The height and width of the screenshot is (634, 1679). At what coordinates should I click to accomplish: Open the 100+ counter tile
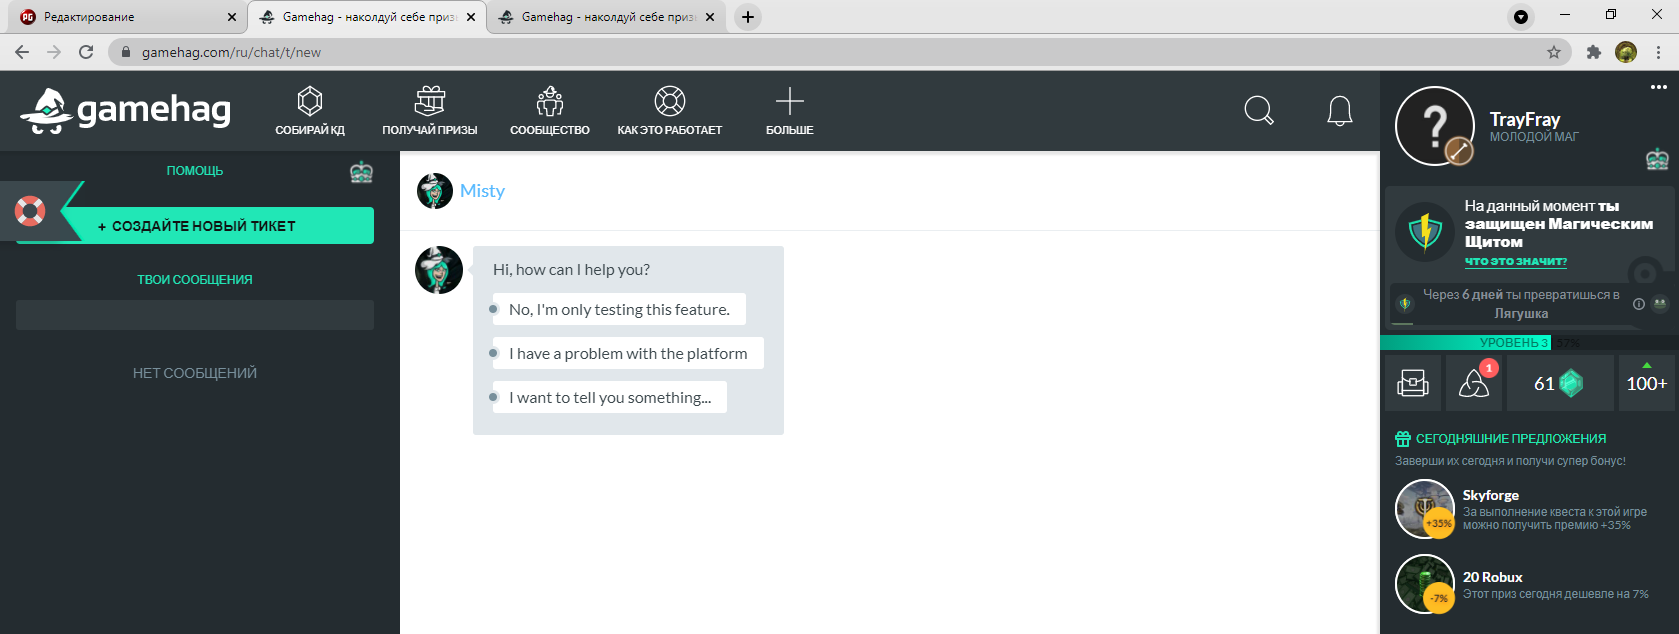pos(1646,383)
